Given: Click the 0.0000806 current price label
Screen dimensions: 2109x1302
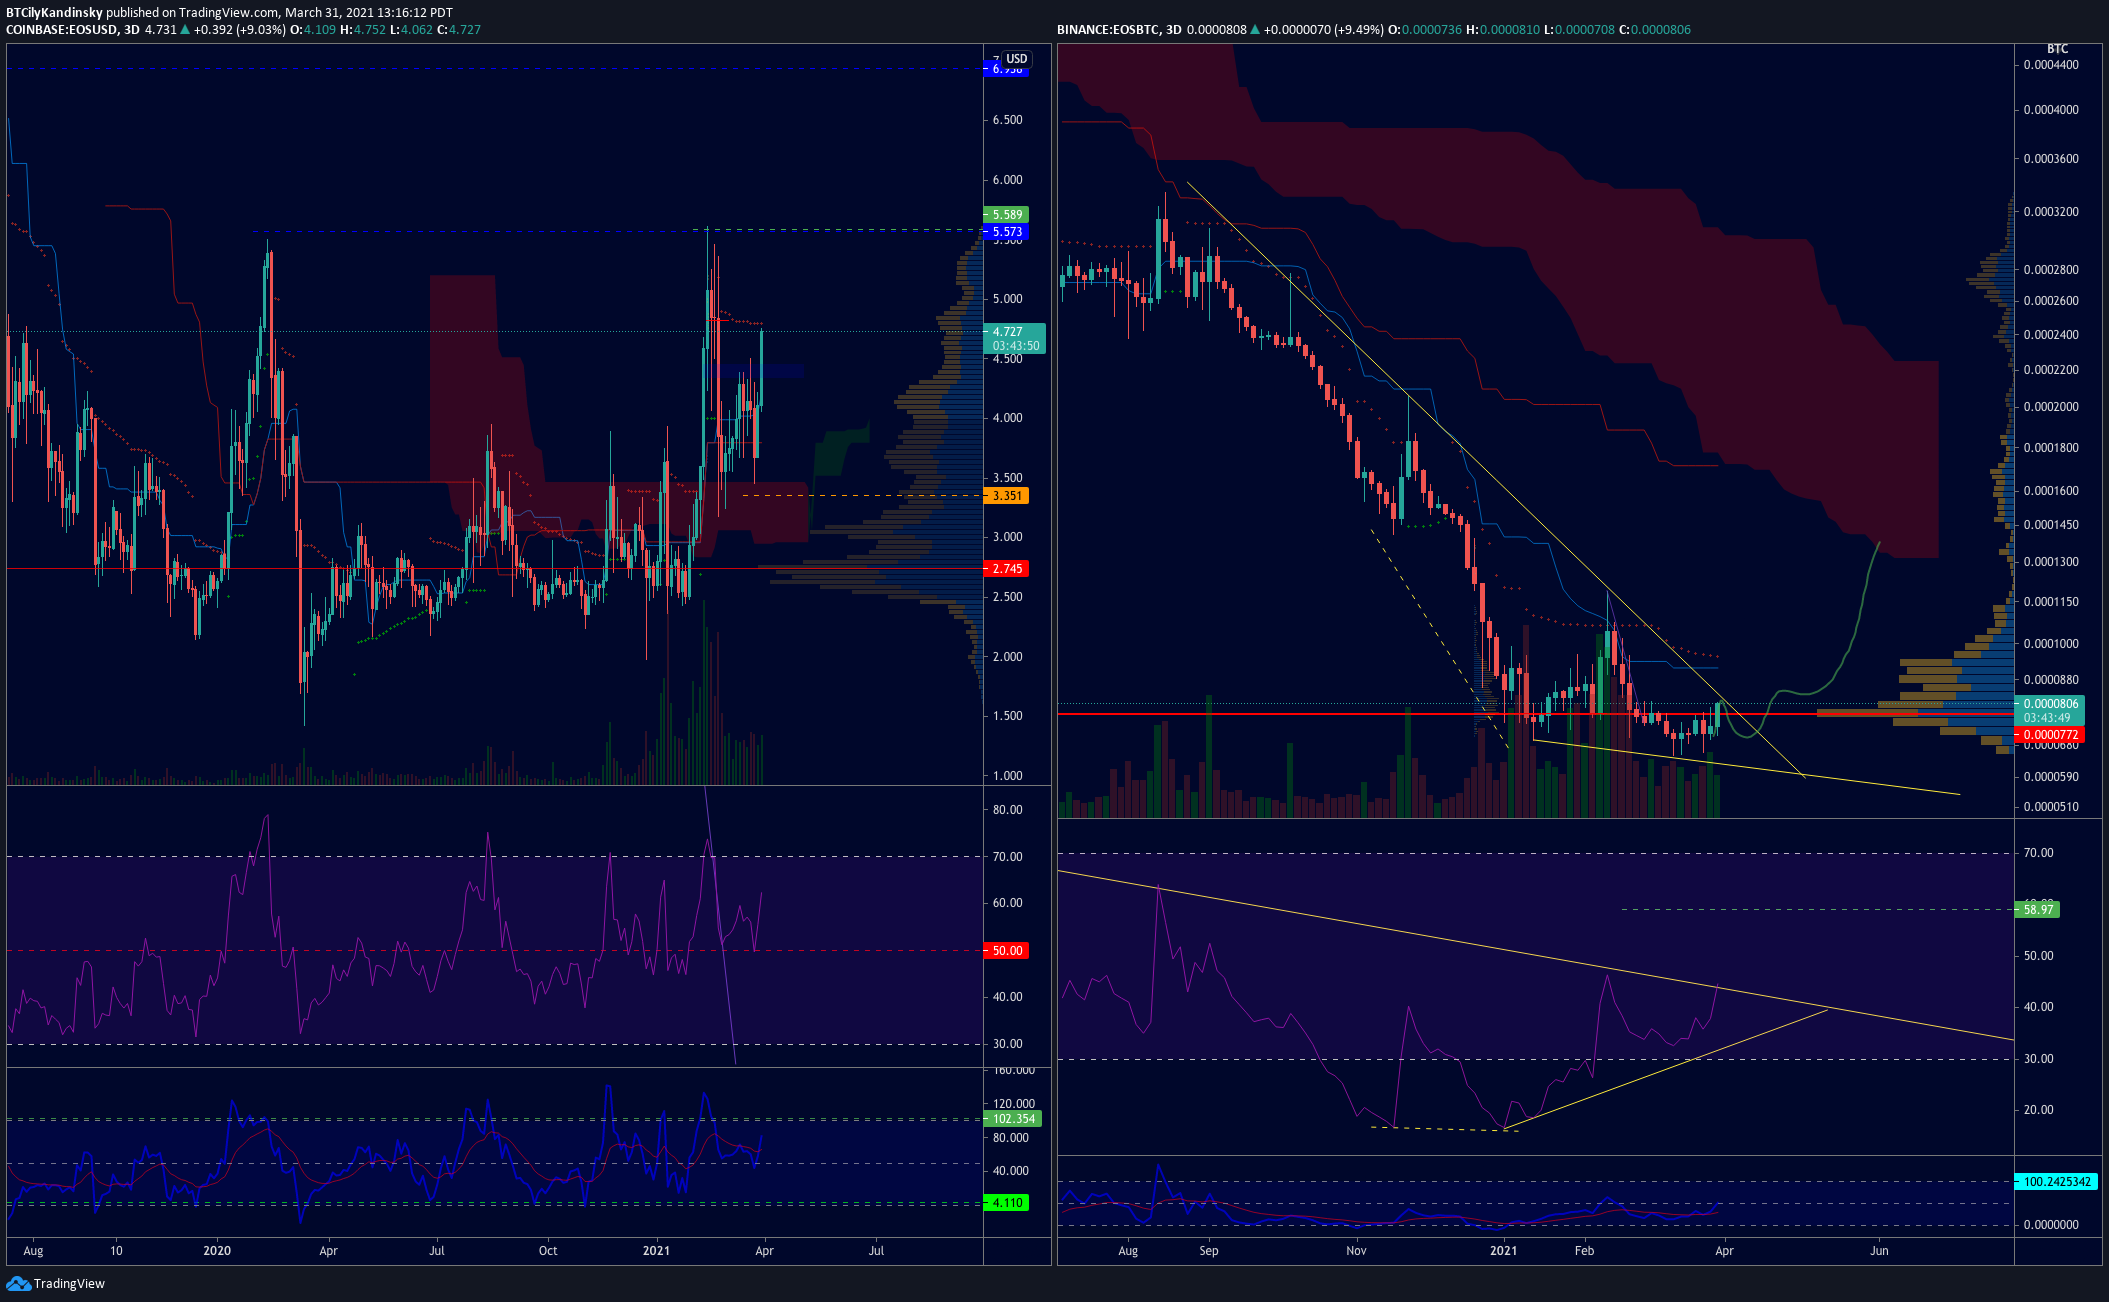Looking at the screenshot, I should pyautogui.click(x=2050, y=704).
